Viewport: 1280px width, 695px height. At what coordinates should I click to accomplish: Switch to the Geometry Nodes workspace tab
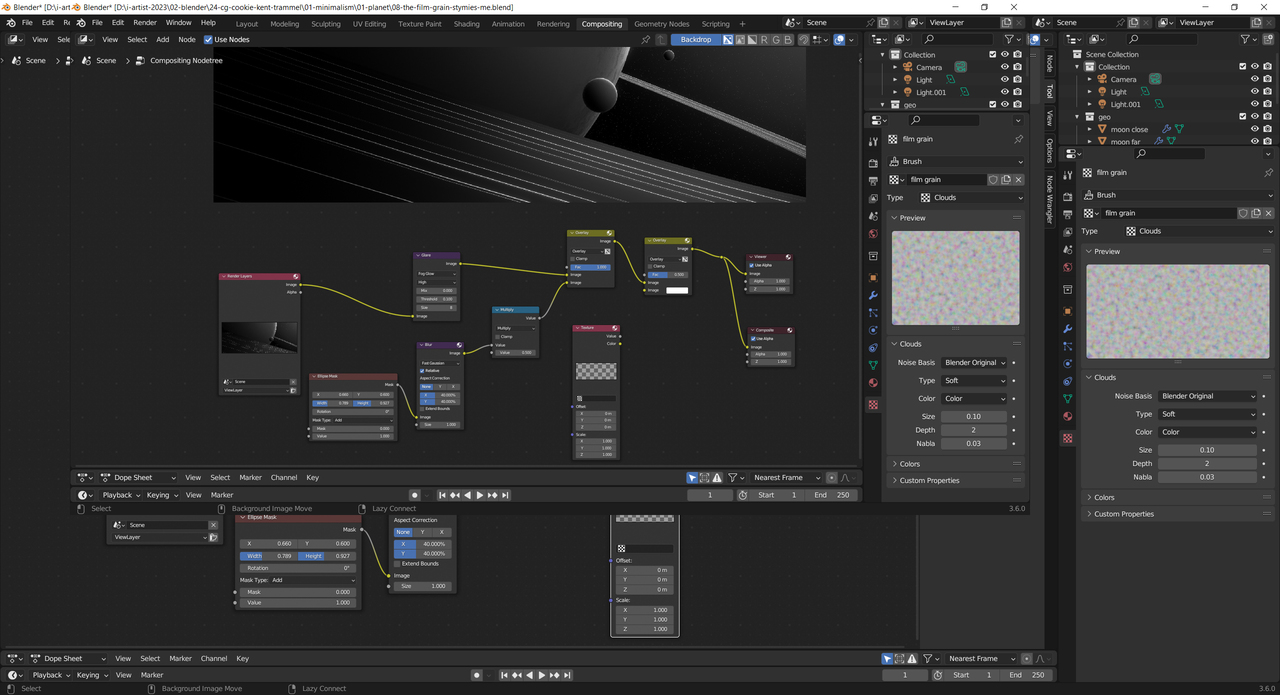tap(661, 23)
